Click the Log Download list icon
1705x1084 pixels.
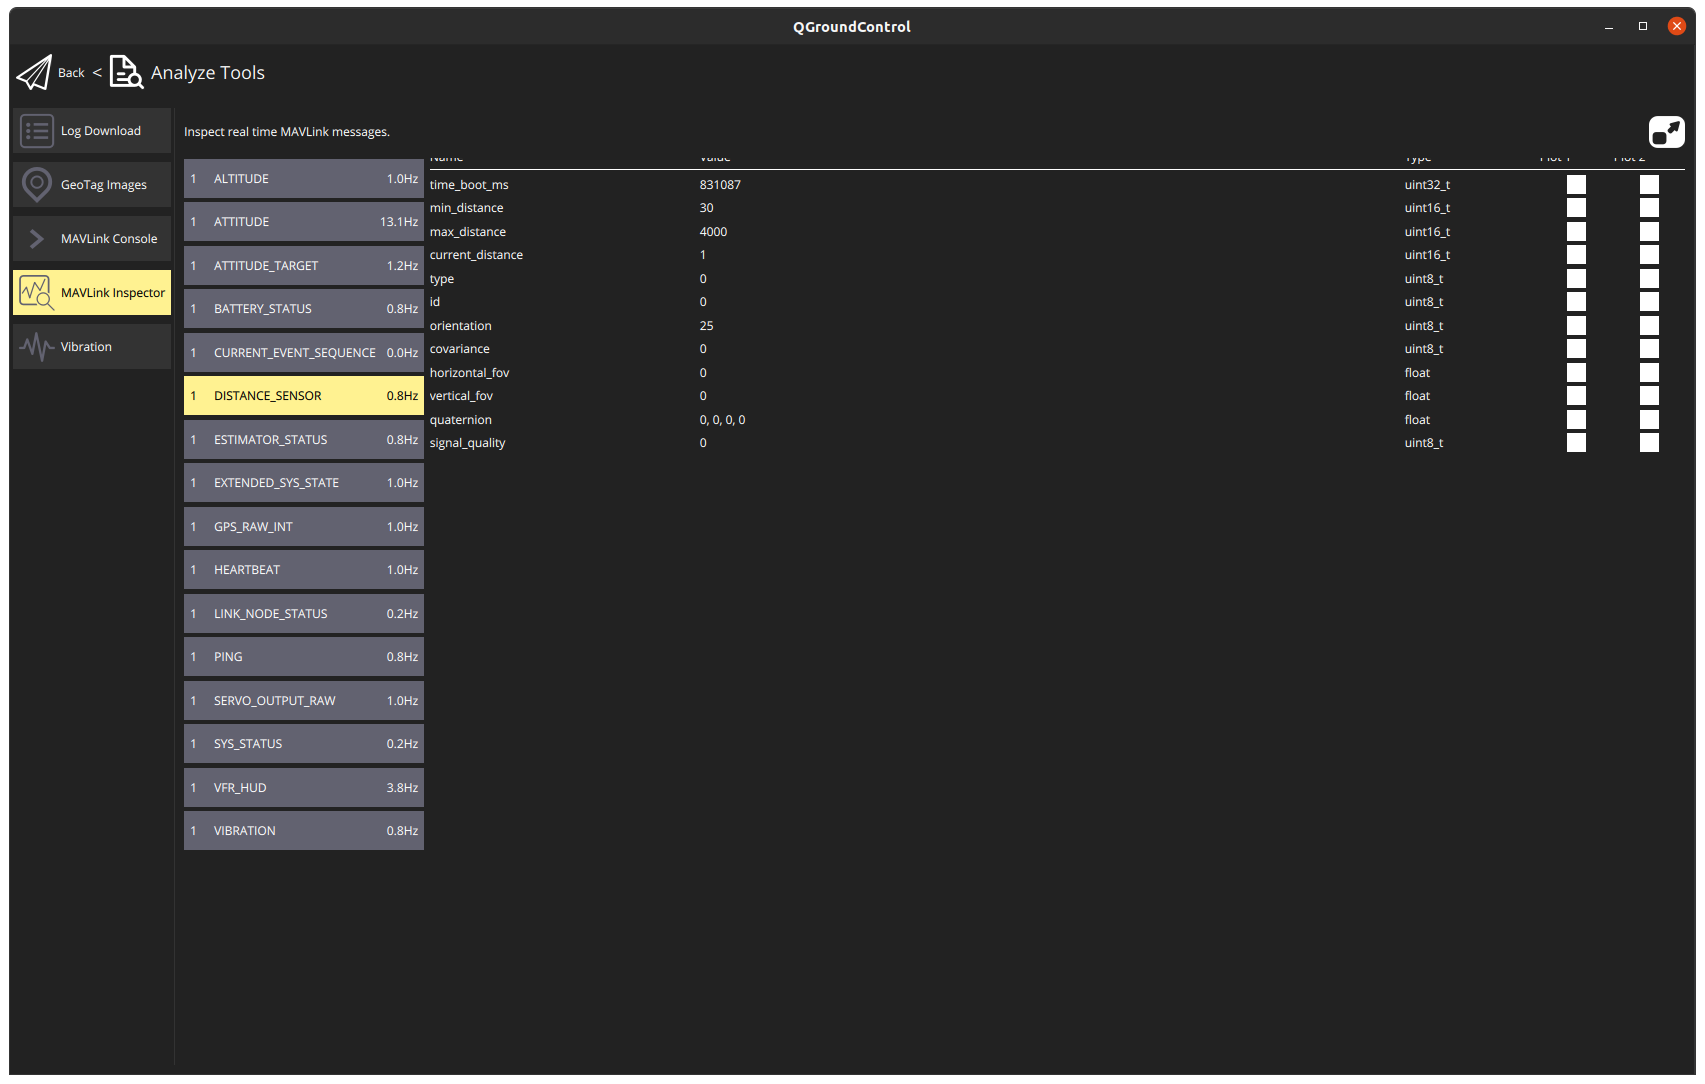pyautogui.click(x=36, y=130)
